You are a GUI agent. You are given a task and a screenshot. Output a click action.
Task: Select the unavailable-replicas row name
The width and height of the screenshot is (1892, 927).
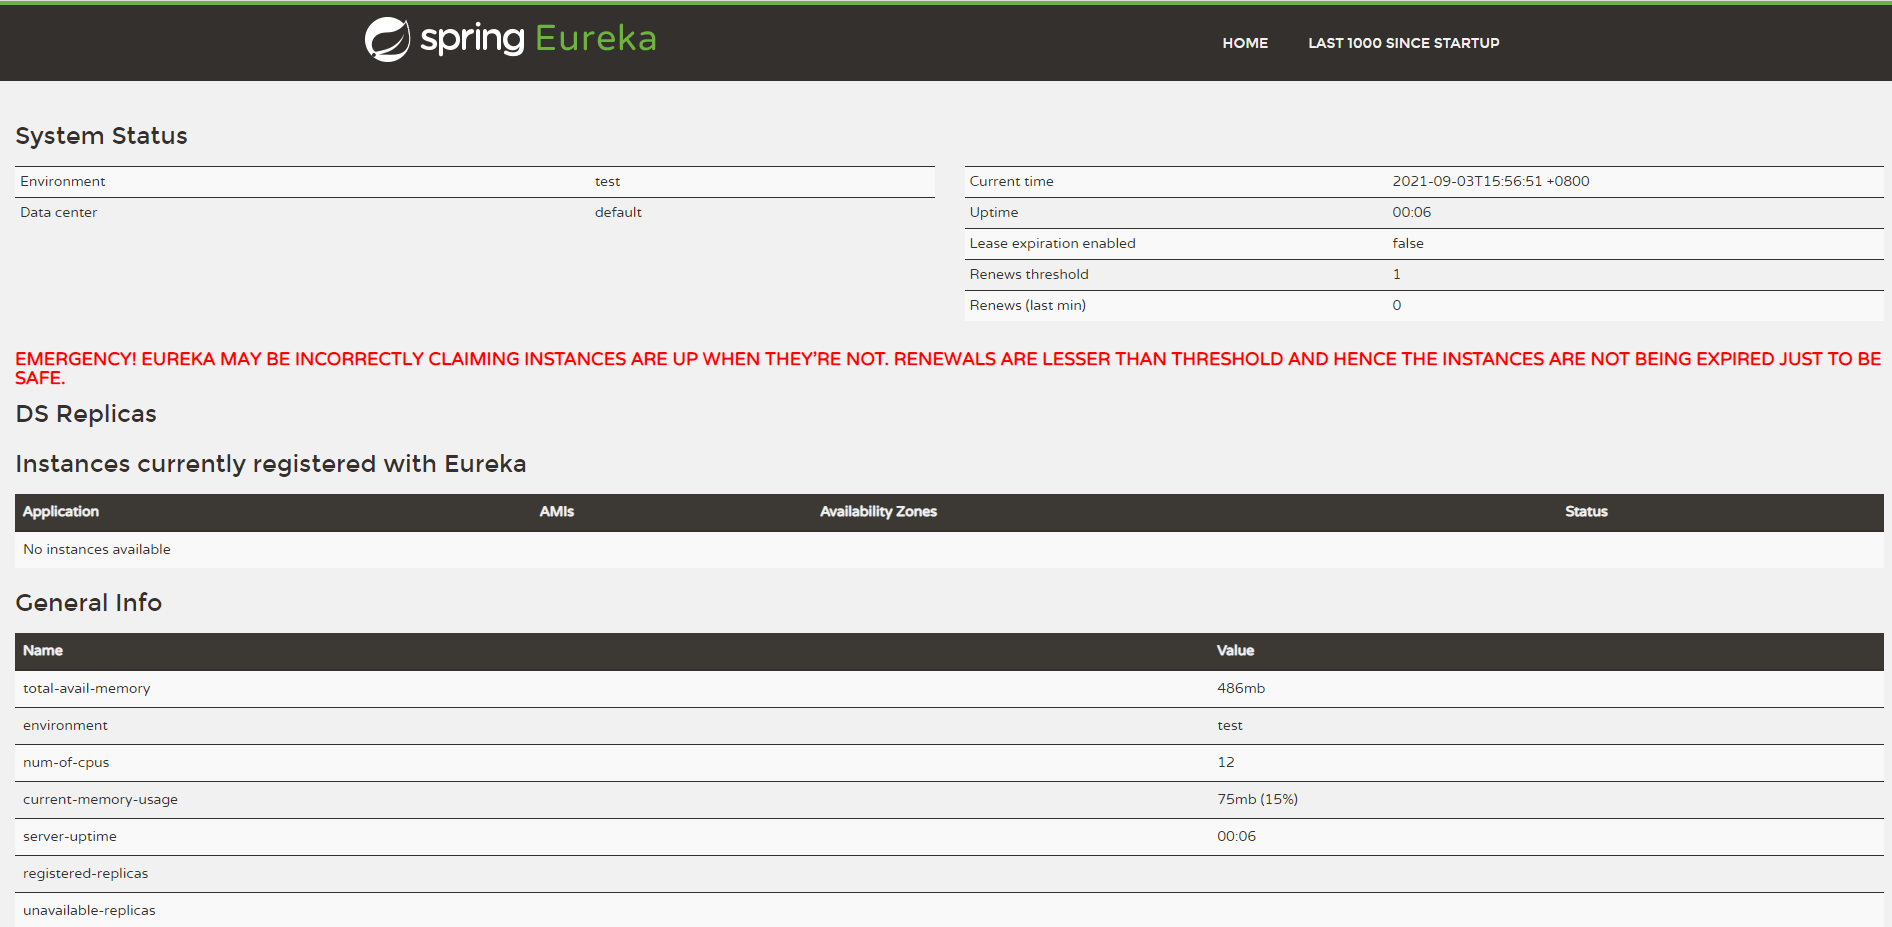pos(89,910)
